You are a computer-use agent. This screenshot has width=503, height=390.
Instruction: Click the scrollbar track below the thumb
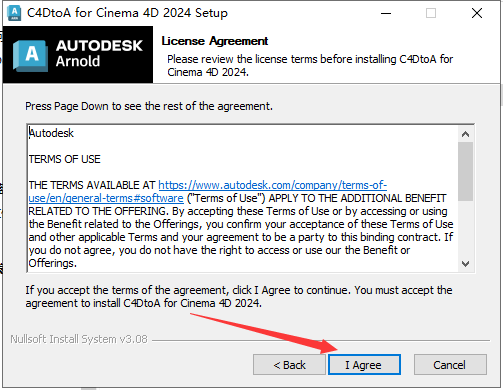(466, 229)
